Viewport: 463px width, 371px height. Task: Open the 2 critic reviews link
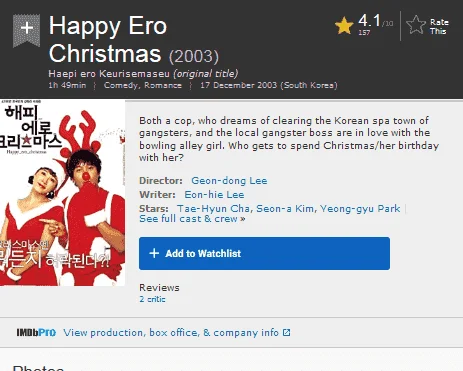(152, 299)
